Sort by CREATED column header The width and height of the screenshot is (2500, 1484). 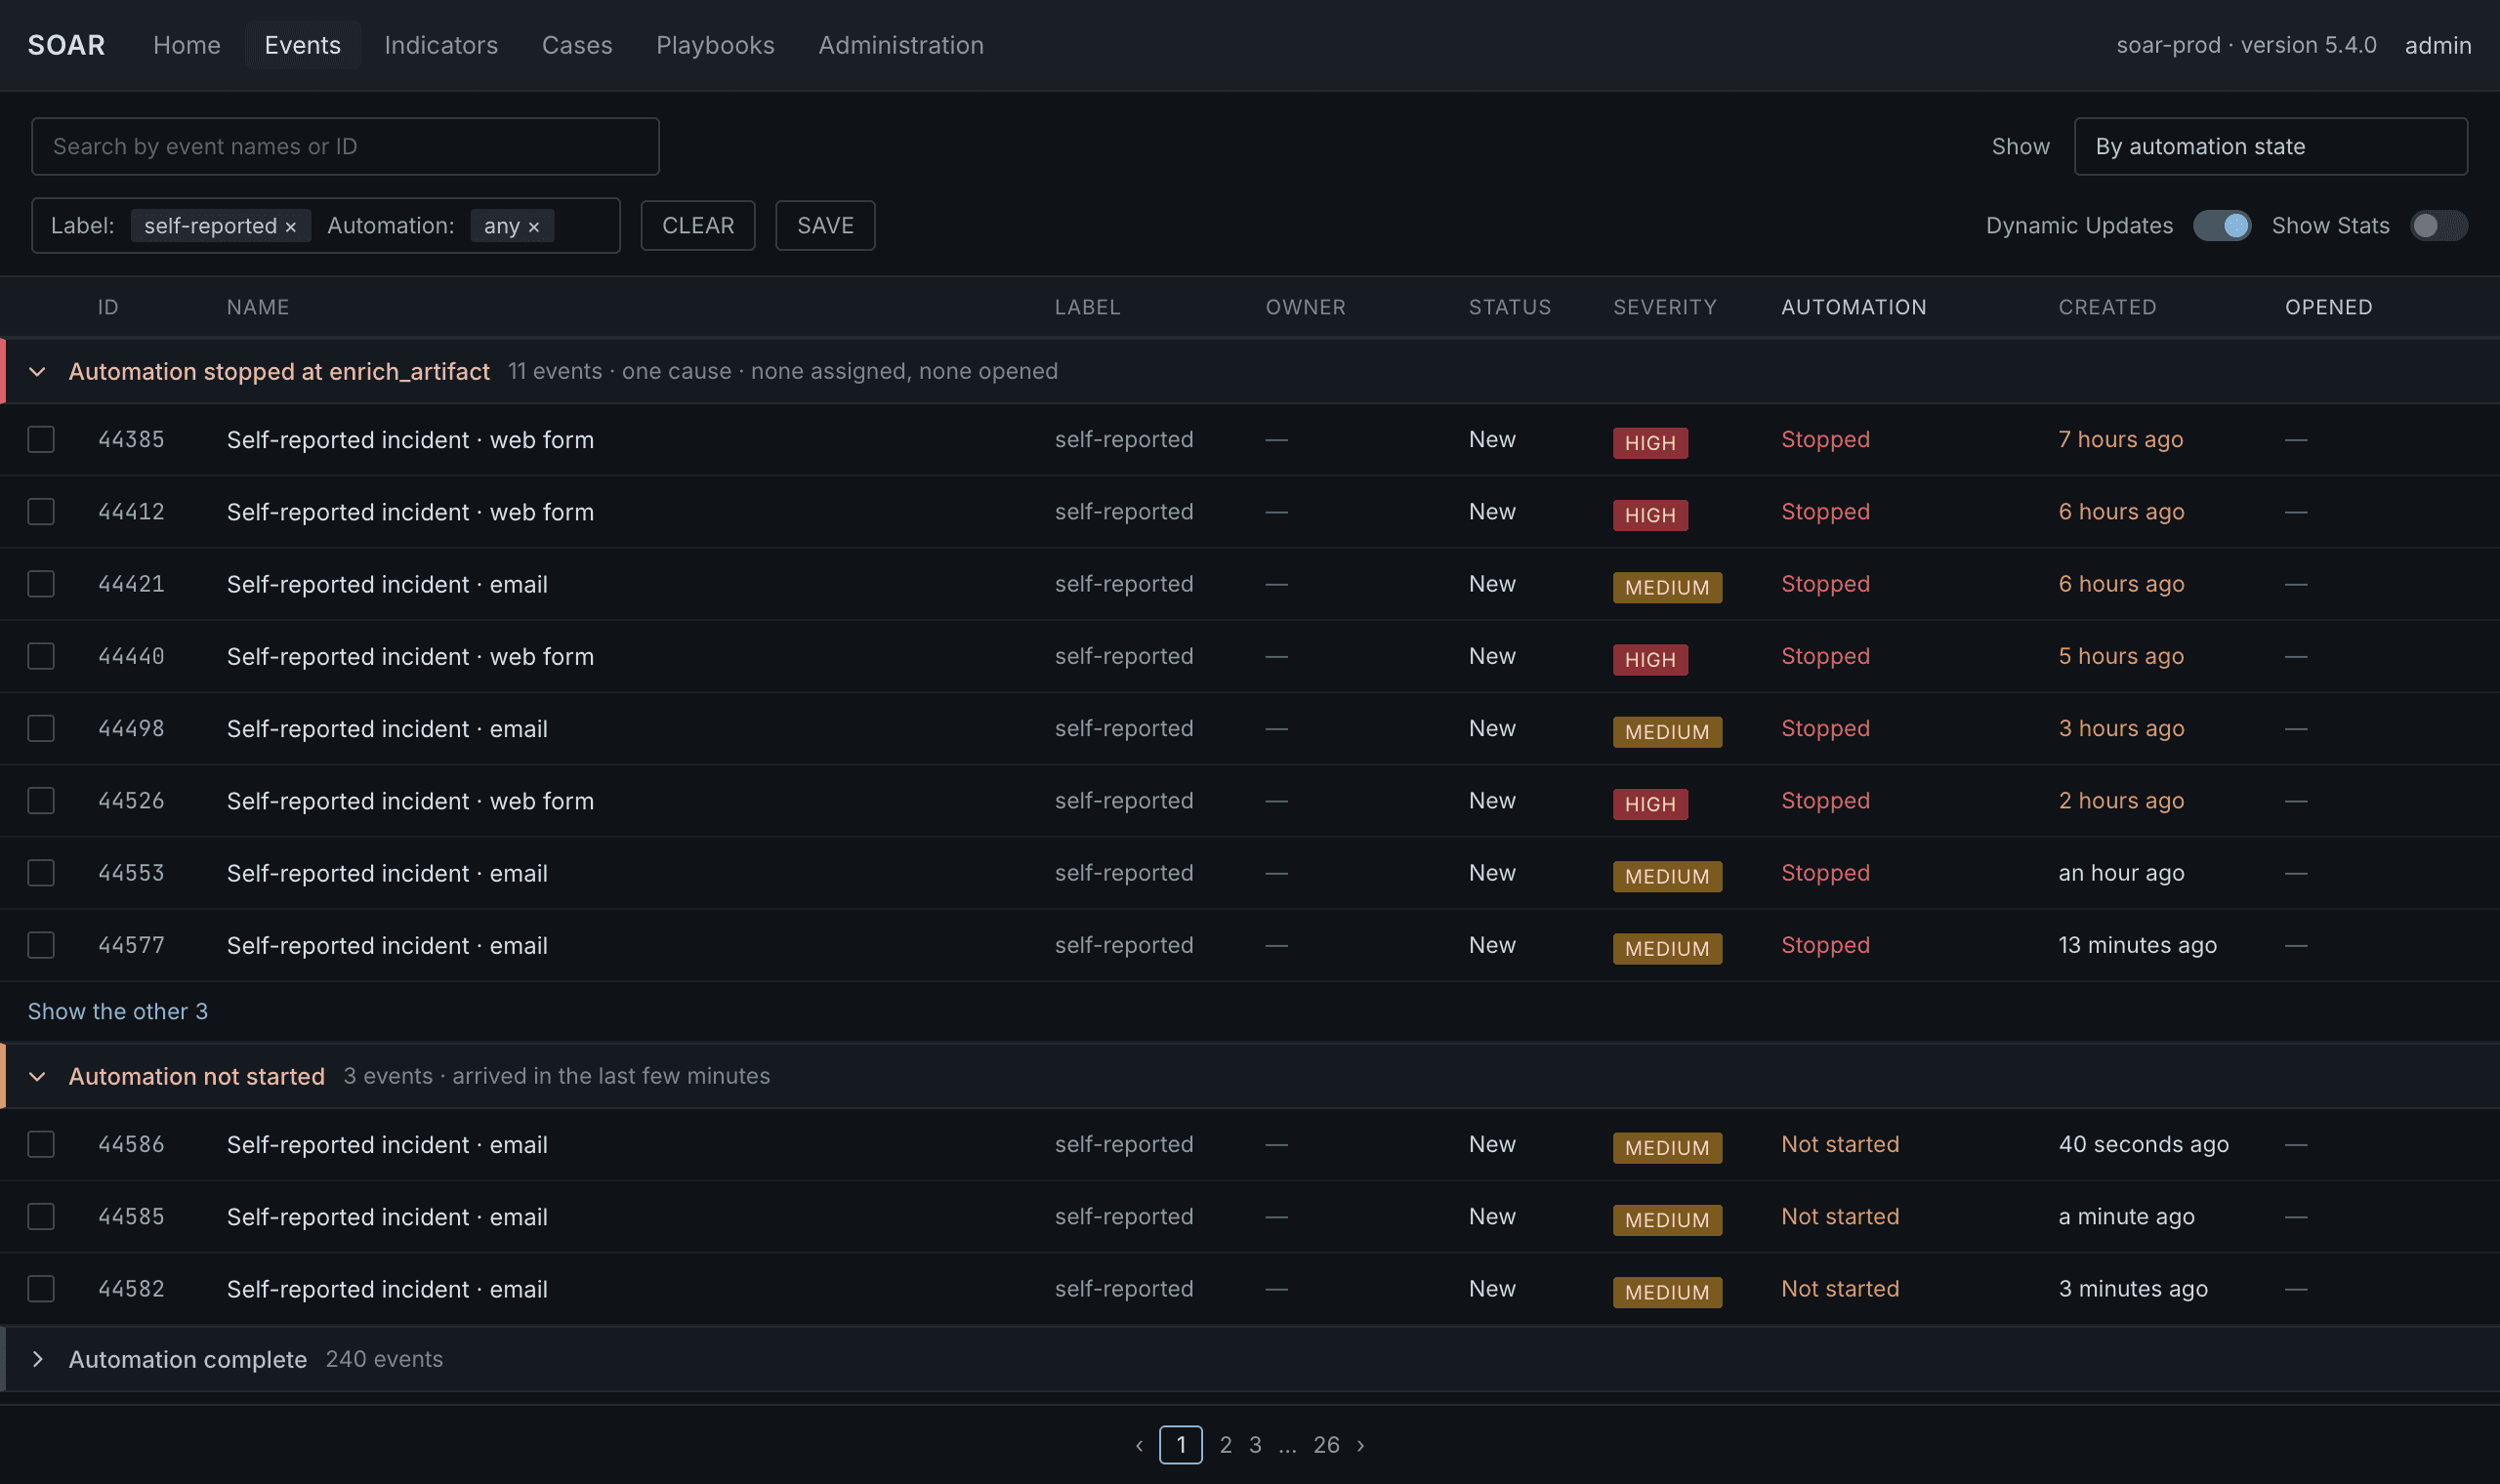(2107, 308)
